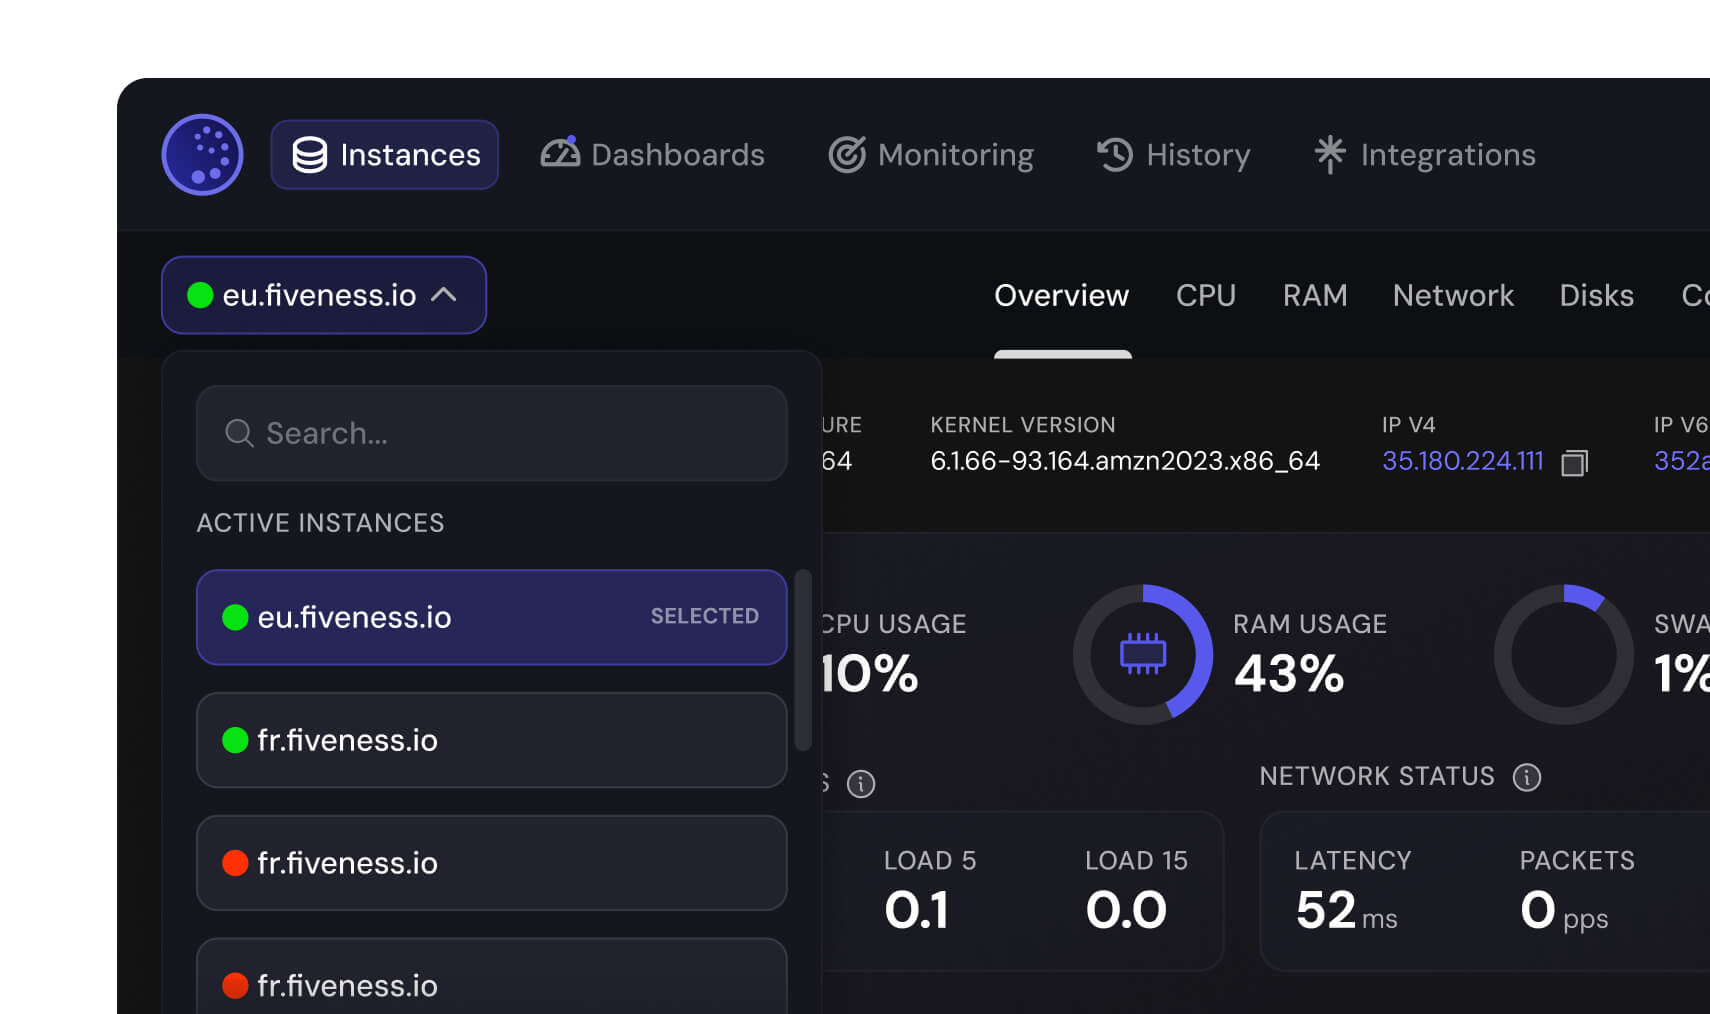Click the Monitoring target icon
Screen dimensions: 1710x1014
point(847,155)
